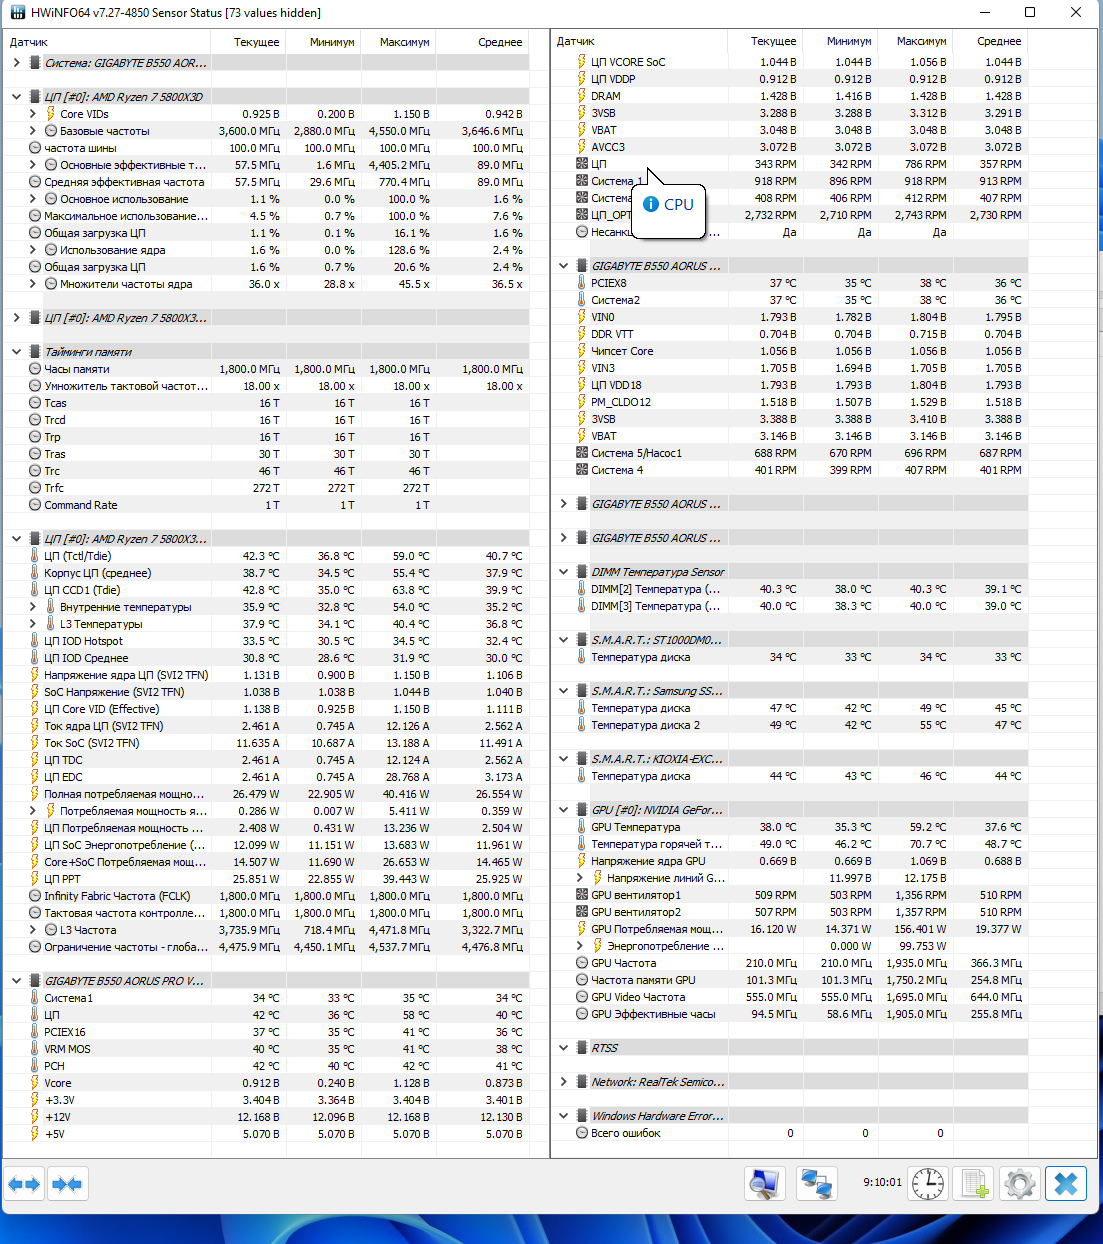Click bolt icon of +12V row

coord(35,1117)
